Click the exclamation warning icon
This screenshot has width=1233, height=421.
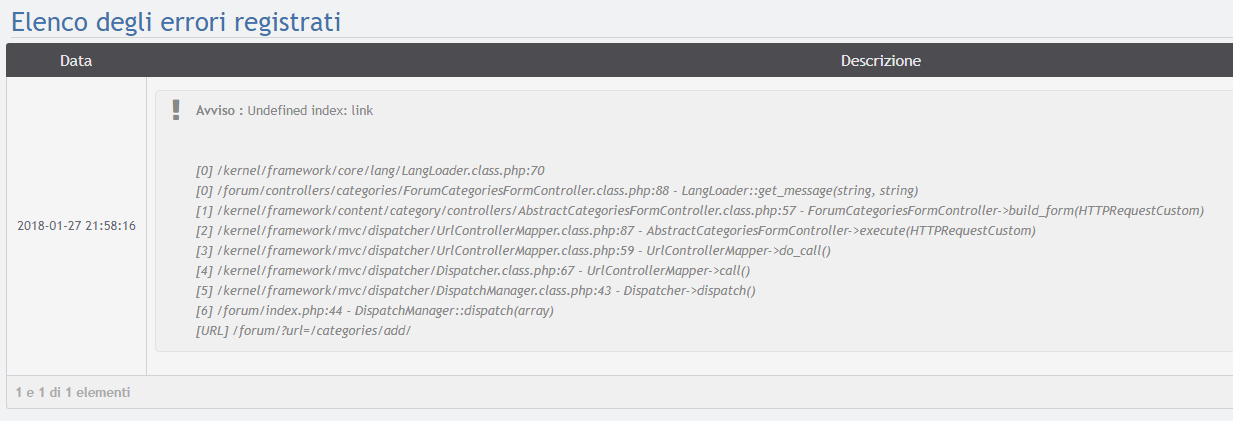pyautogui.click(x=177, y=109)
